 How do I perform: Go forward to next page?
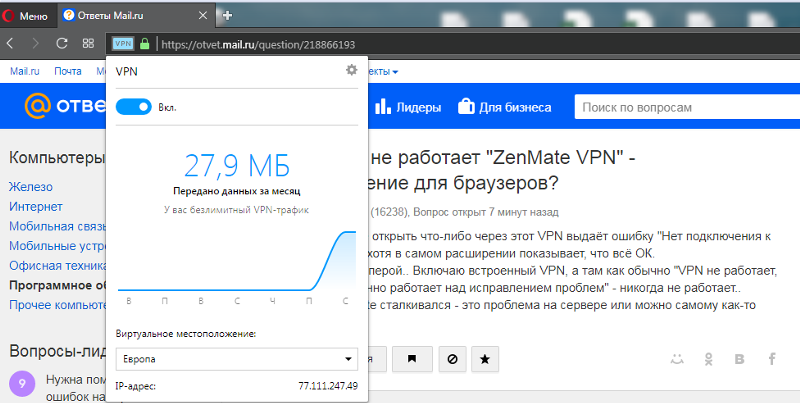click(x=35, y=44)
